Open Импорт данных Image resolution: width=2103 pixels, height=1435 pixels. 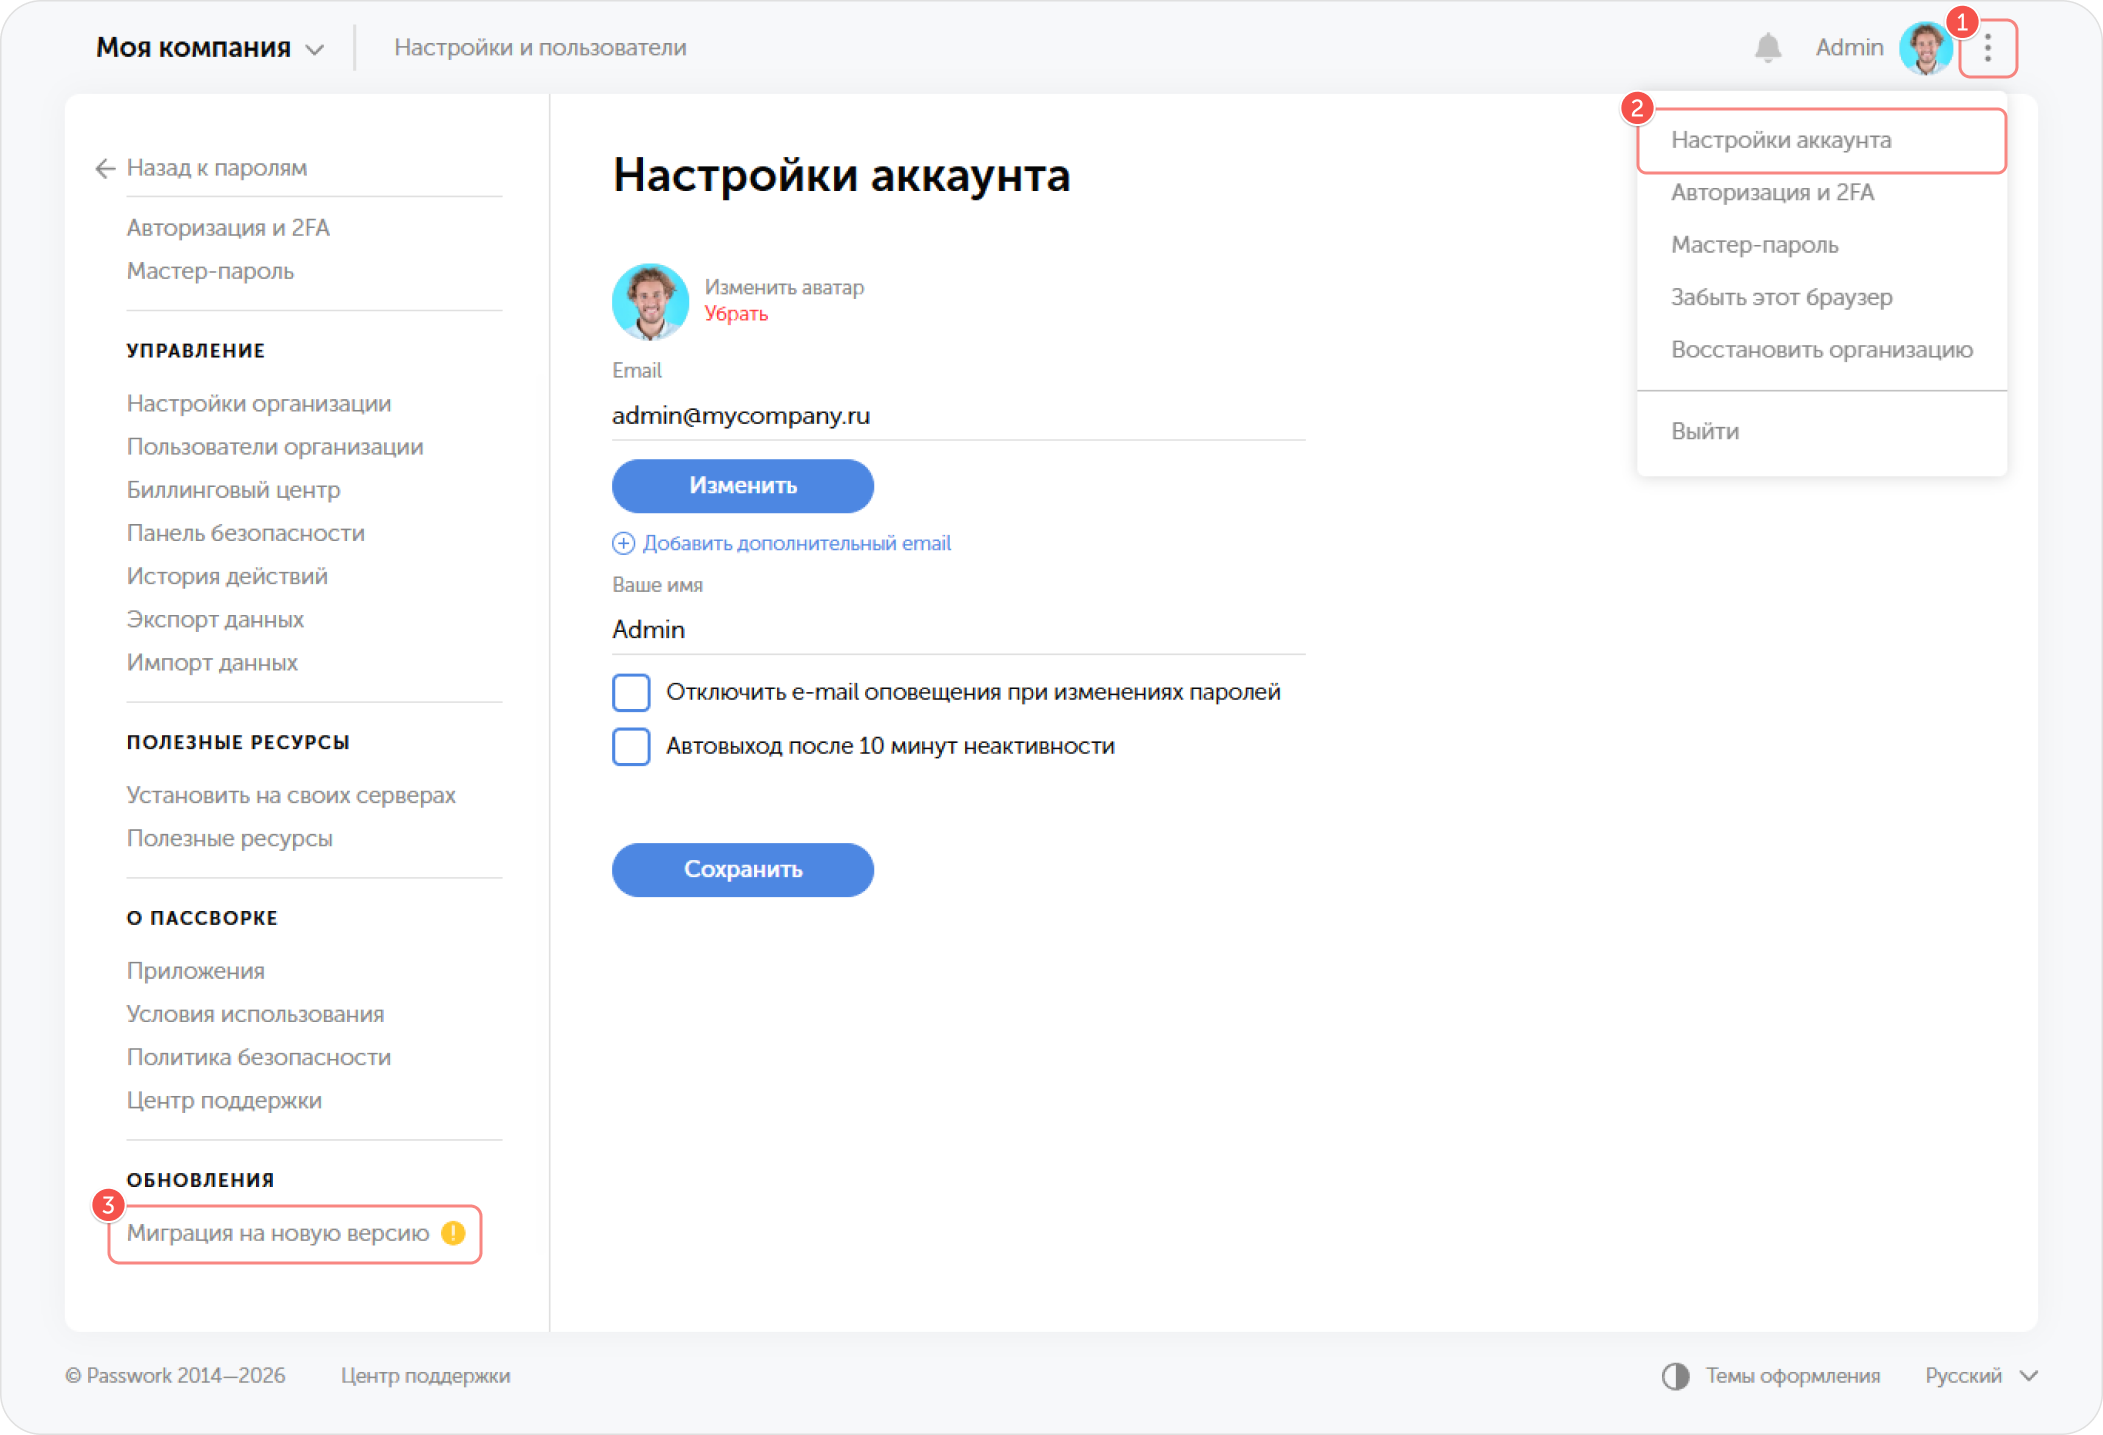211,662
